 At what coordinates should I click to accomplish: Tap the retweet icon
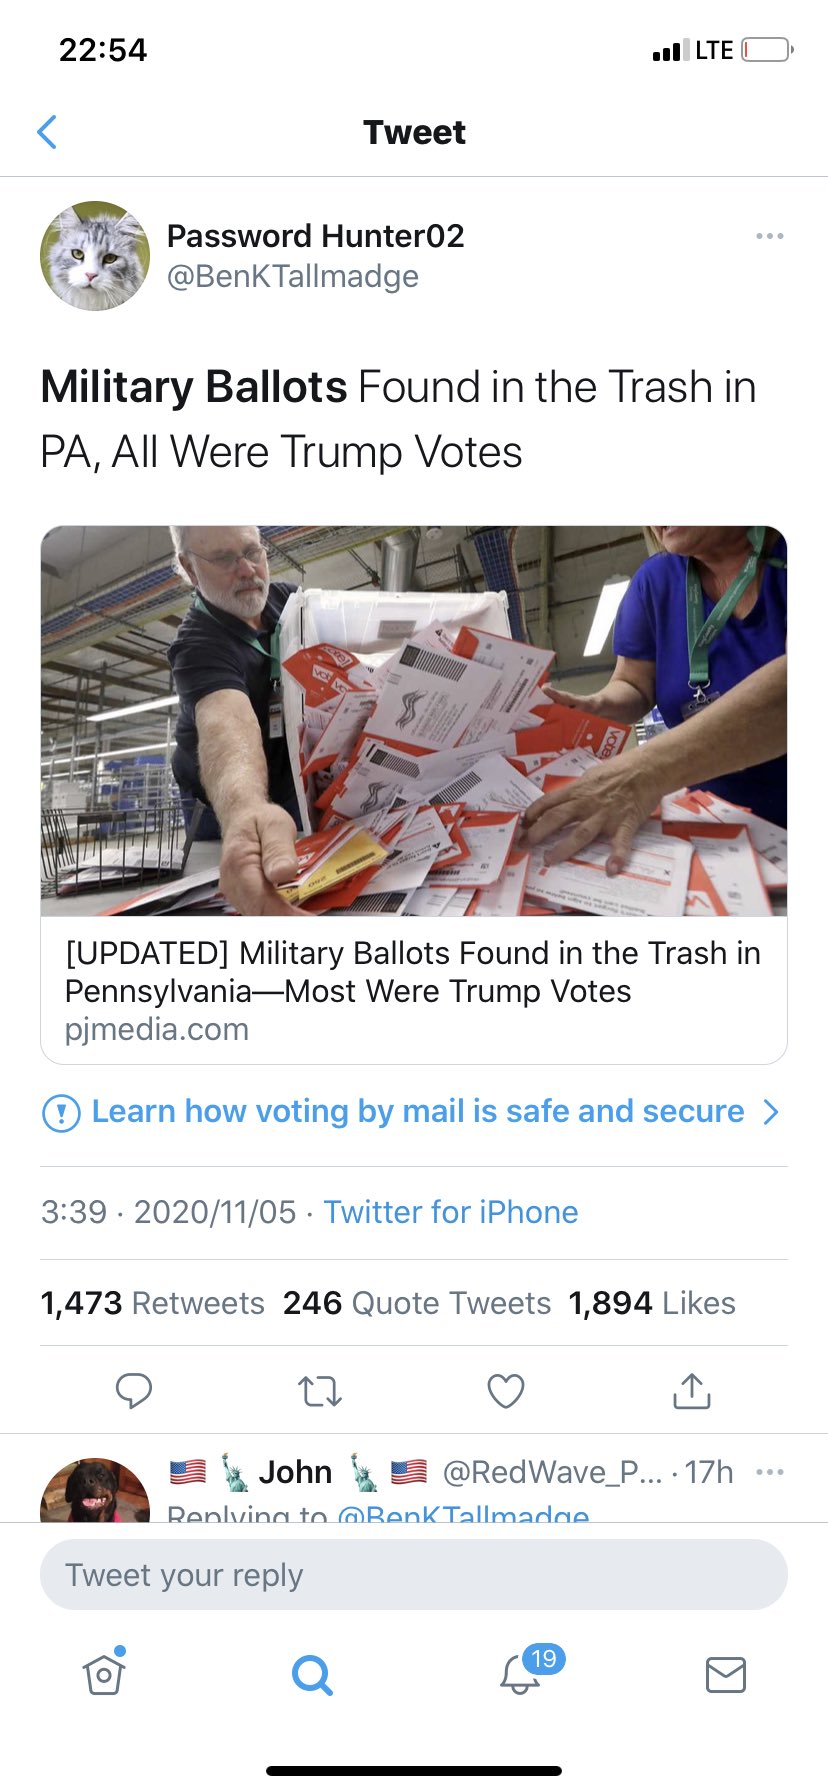320,1391
